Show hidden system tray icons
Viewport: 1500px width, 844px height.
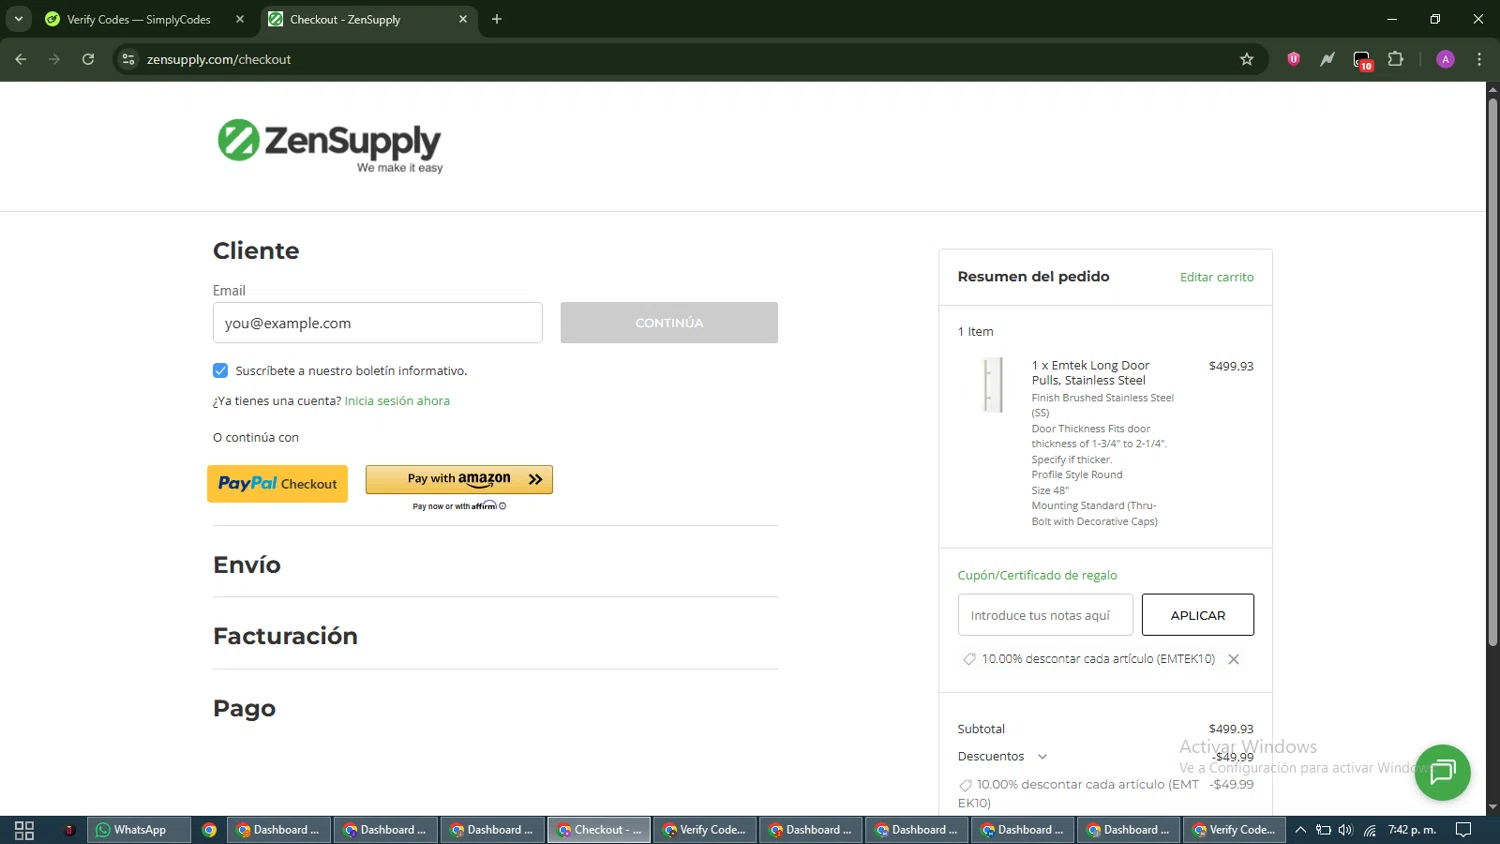1300,830
